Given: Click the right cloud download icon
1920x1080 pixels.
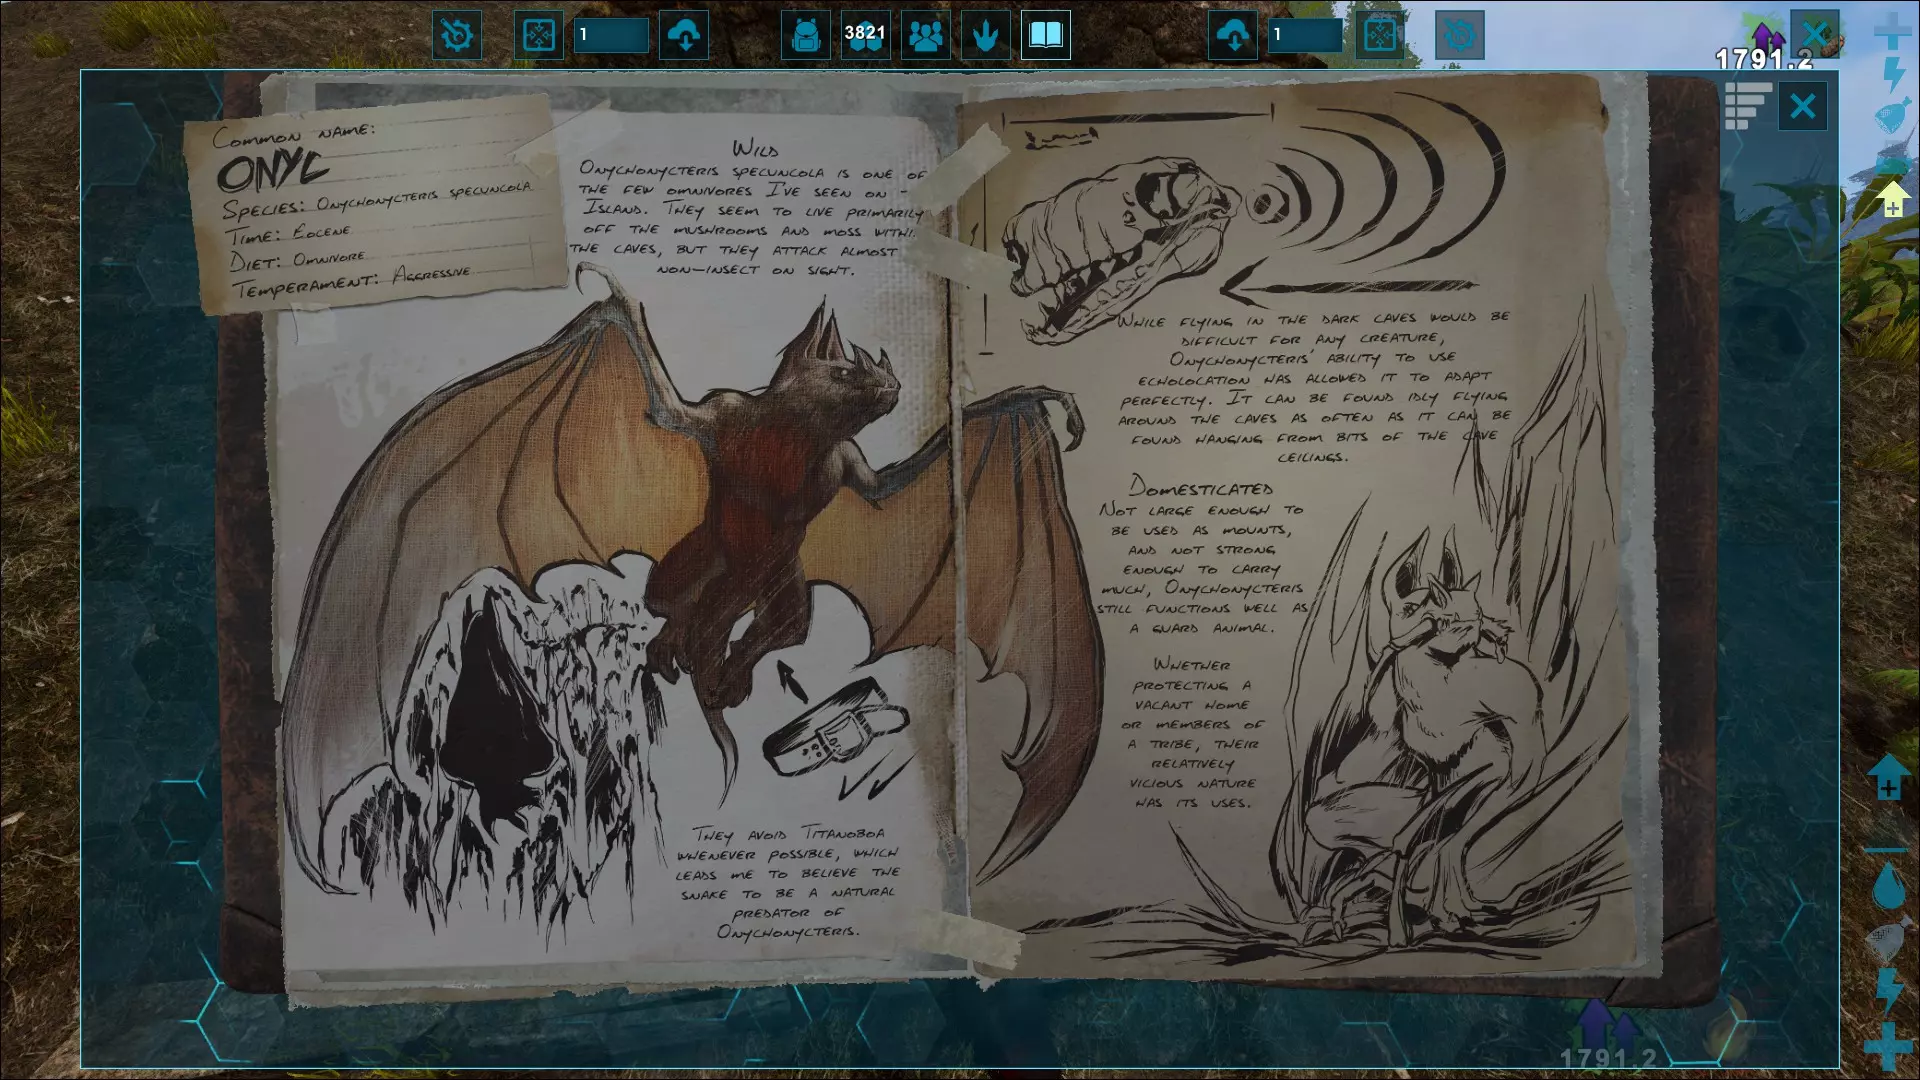Looking at the screenshot, I should coord(1233,36).
